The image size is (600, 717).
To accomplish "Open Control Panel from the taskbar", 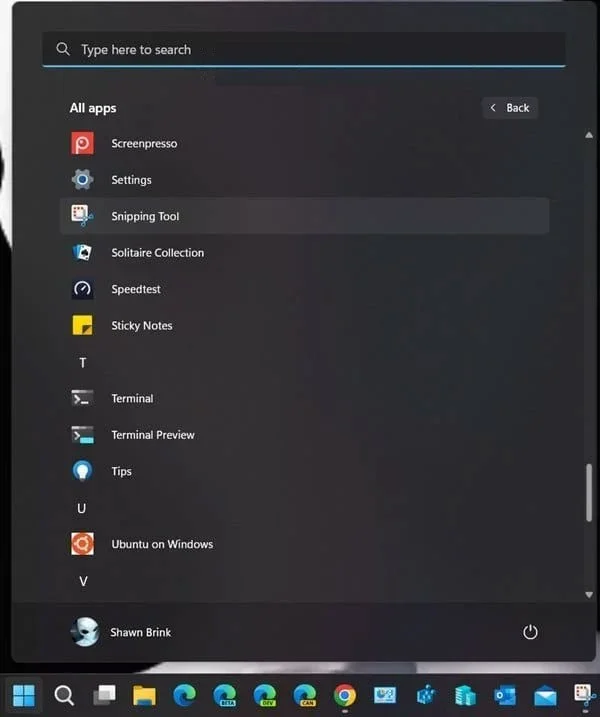I will pos(385,695).
